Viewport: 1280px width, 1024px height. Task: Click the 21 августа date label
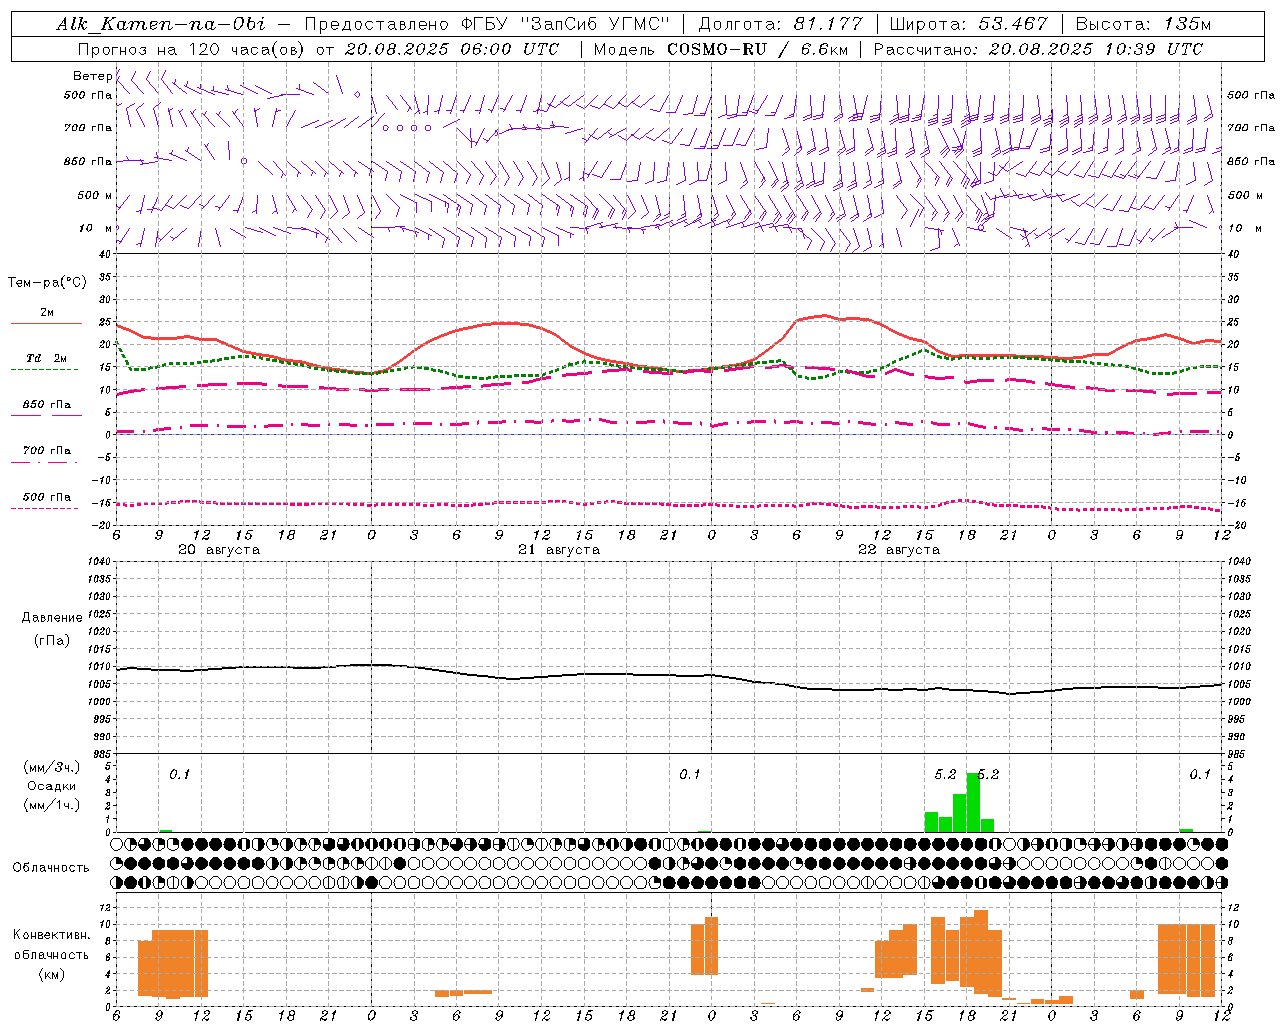coord(559,550)
